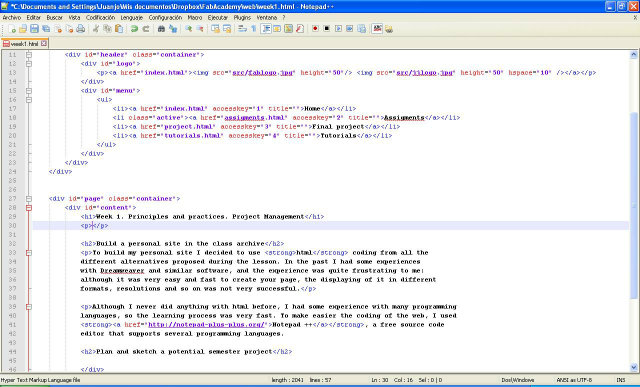The height and width of the screenshot is (387, 640).
Task: Collapse the ul fold at line 16
Action: click(29, 100)
